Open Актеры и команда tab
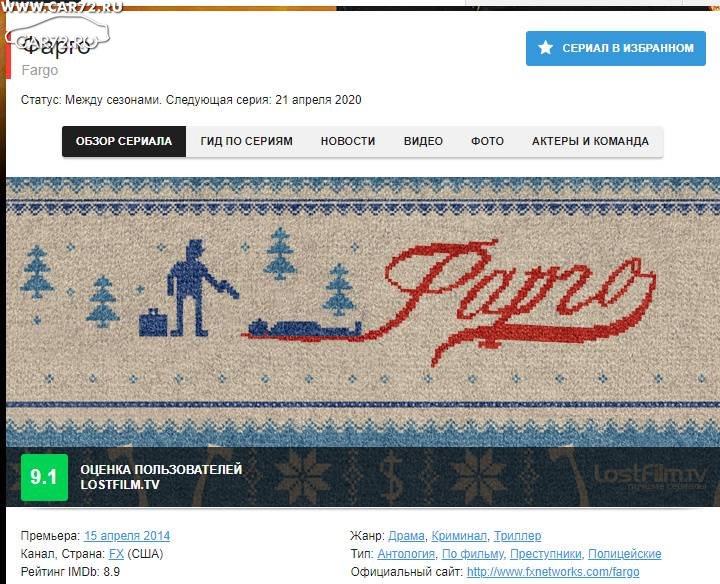The image size is (720, 584). point(591,141)
